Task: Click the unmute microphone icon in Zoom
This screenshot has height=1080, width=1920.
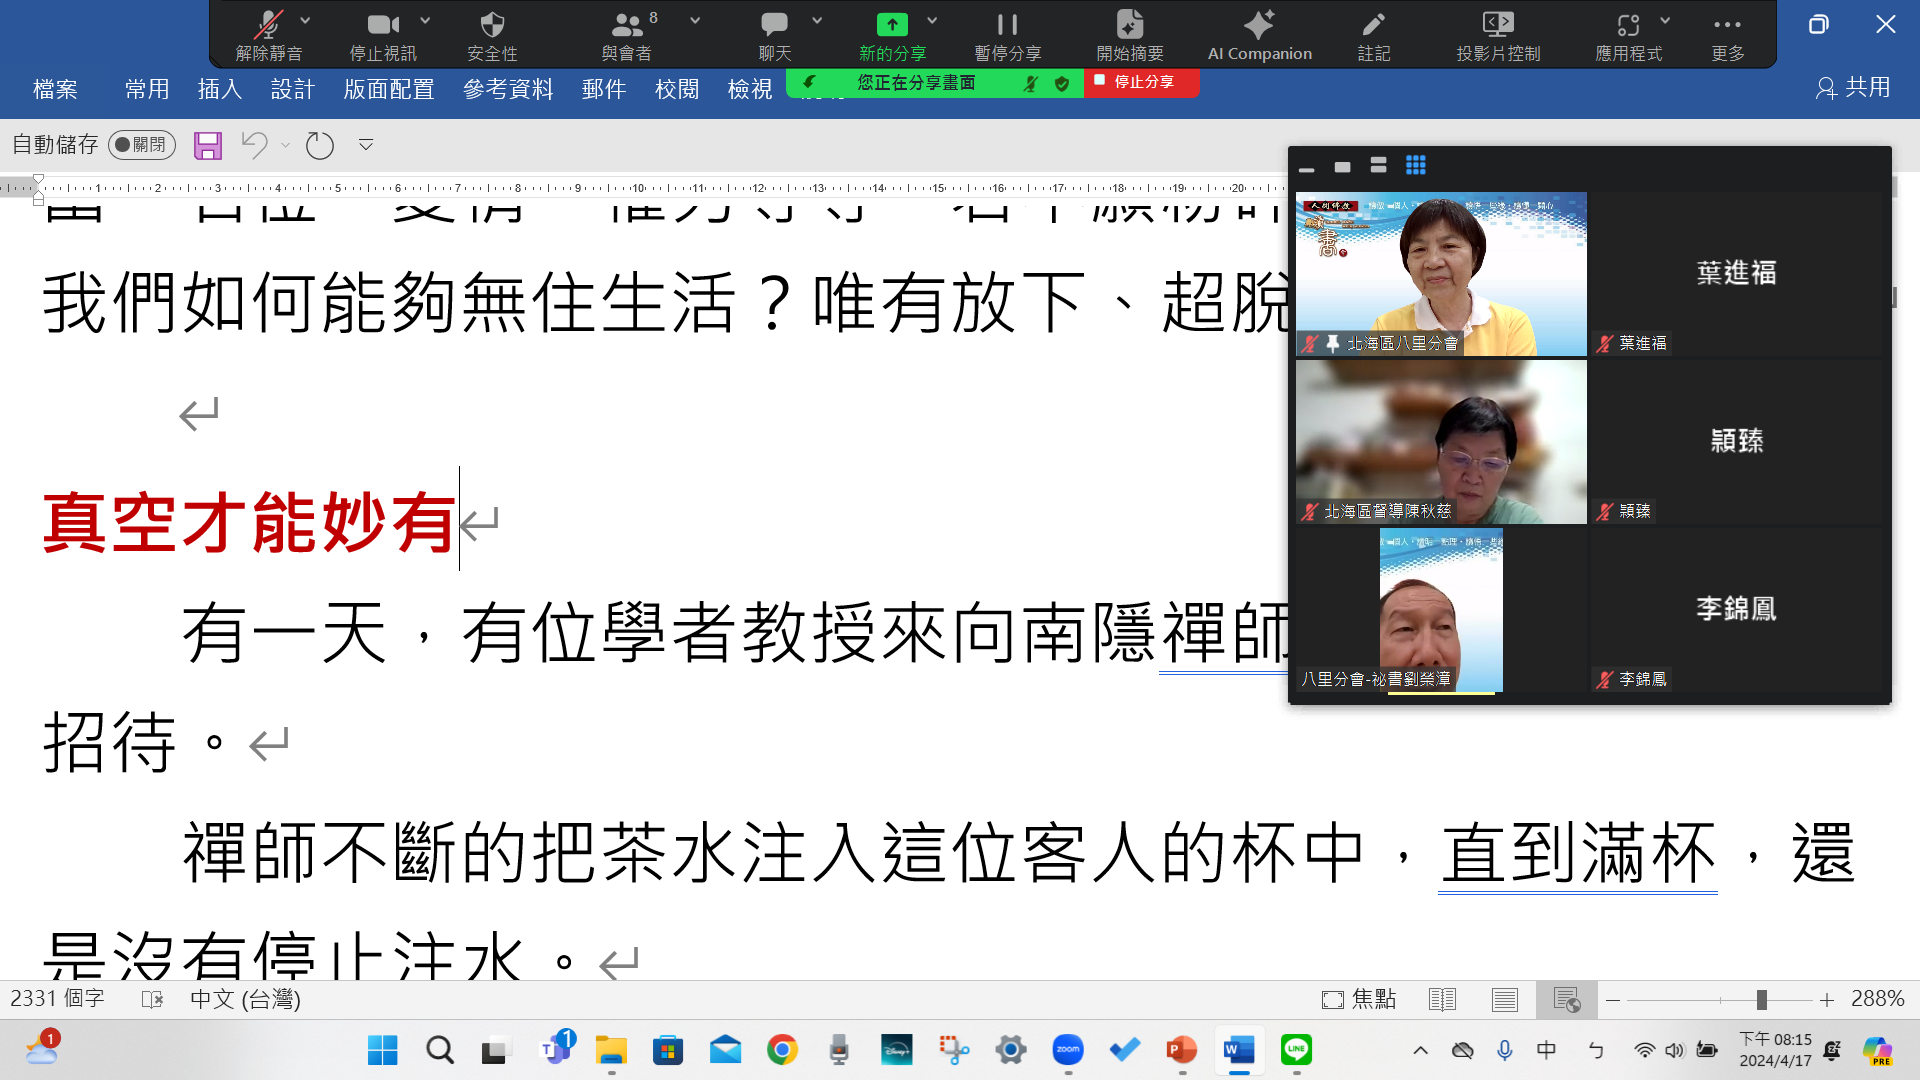Action: pyautogui.click(x=268, y=24)
